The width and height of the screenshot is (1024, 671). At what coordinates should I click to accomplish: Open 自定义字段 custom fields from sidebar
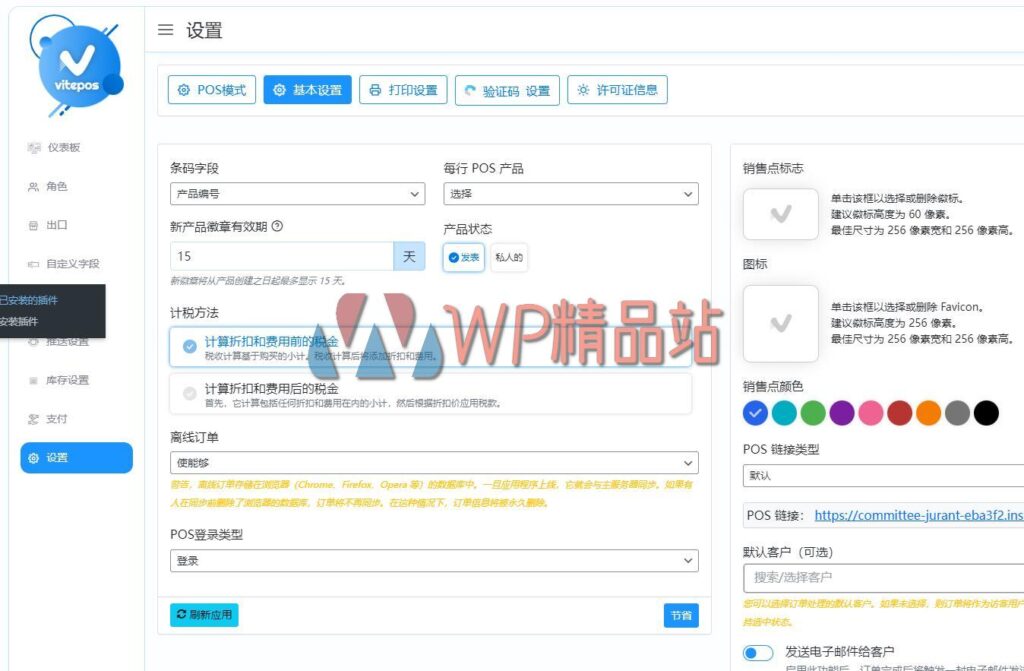(33, 263)
